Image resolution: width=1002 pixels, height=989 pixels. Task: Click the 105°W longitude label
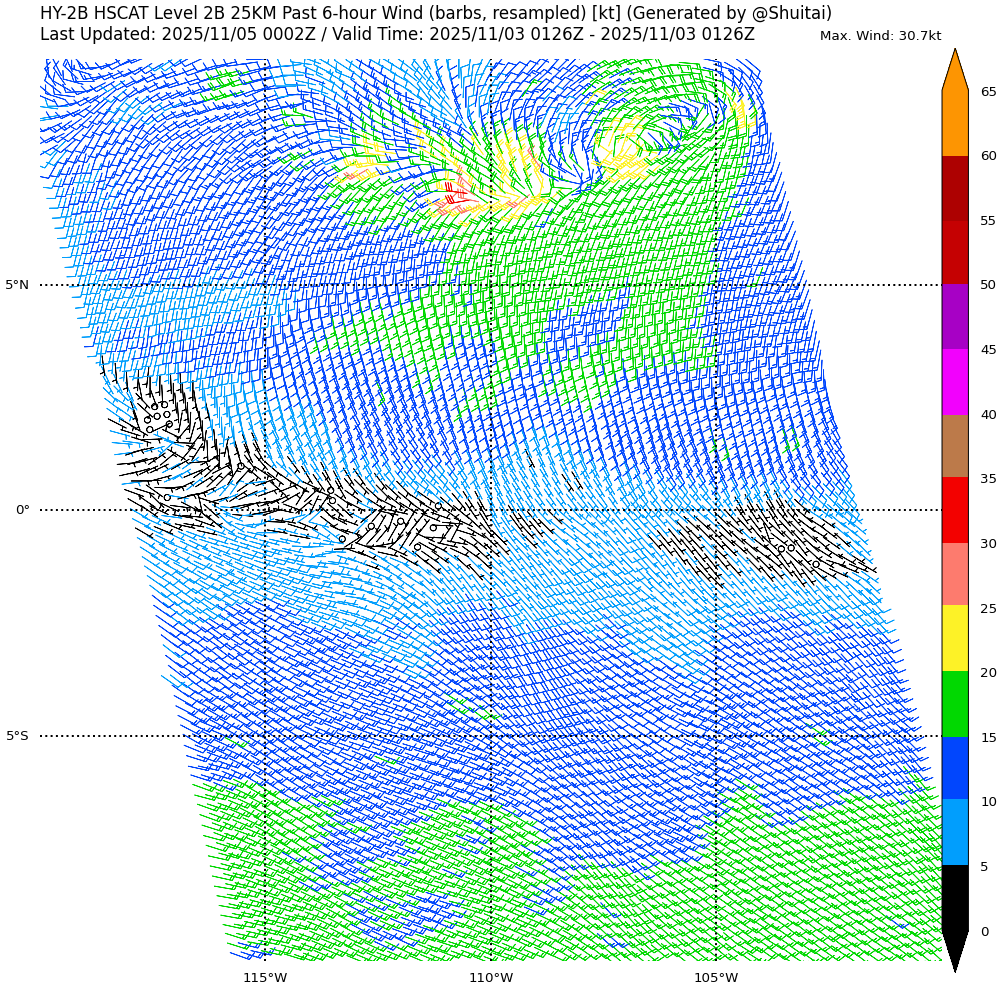(716, 977)
